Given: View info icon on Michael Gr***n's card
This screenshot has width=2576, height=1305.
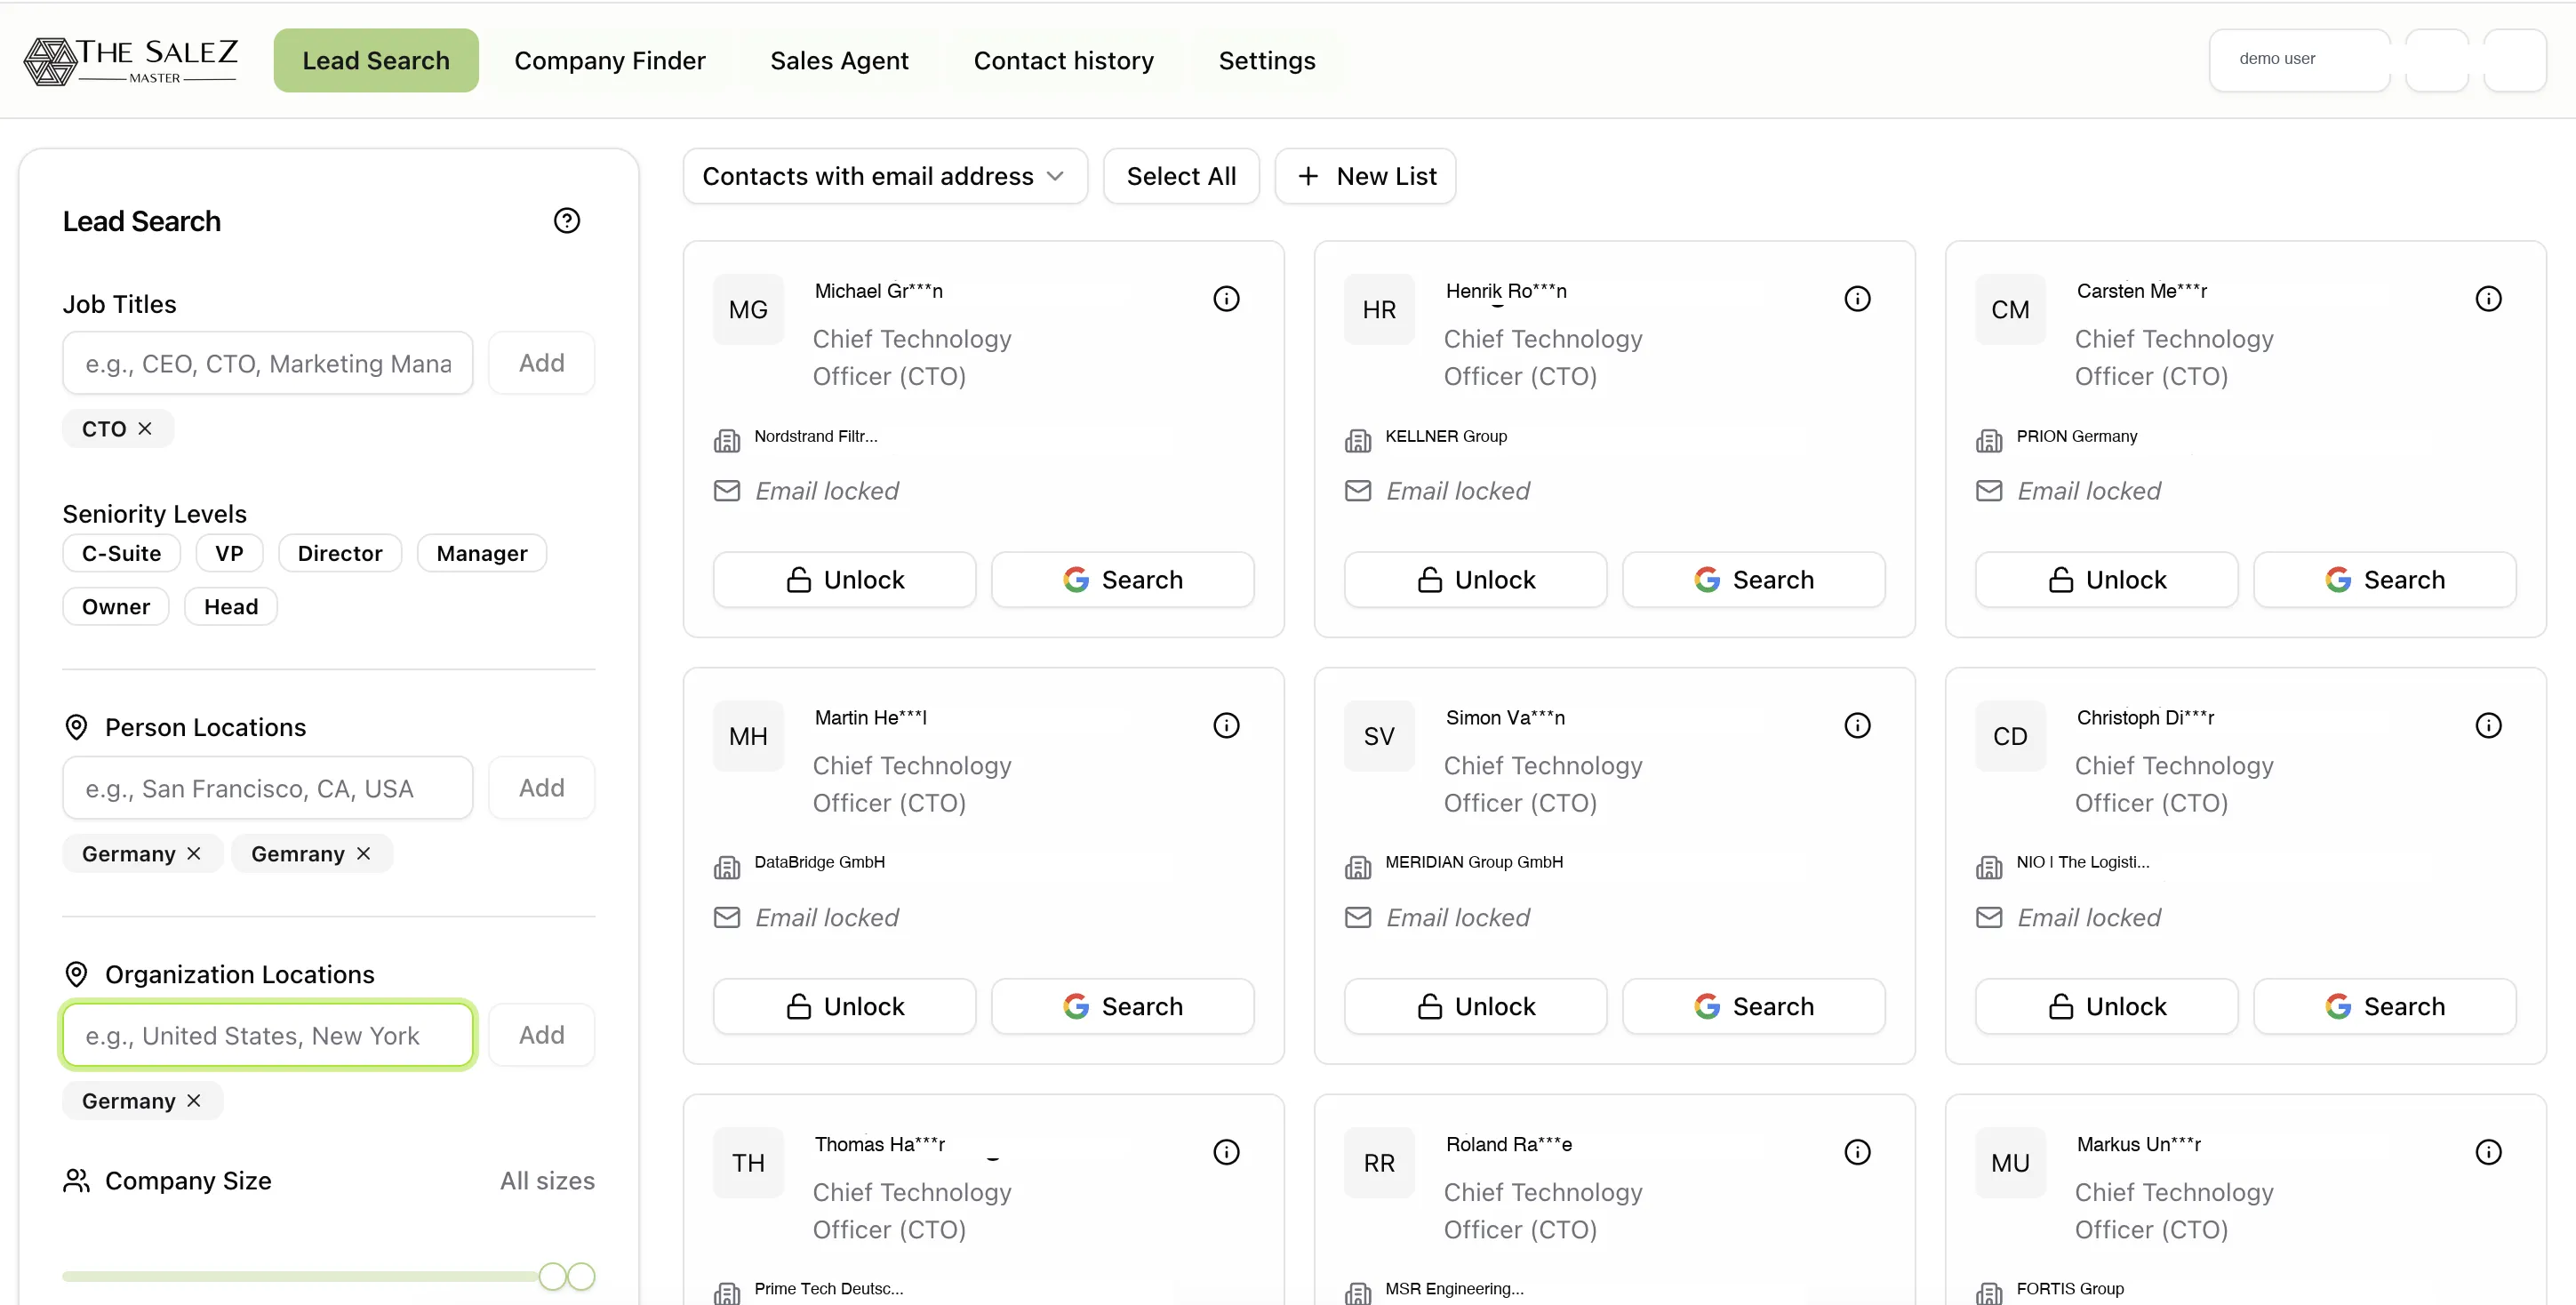Looking at the screenshot, I should click(1226, 298).
